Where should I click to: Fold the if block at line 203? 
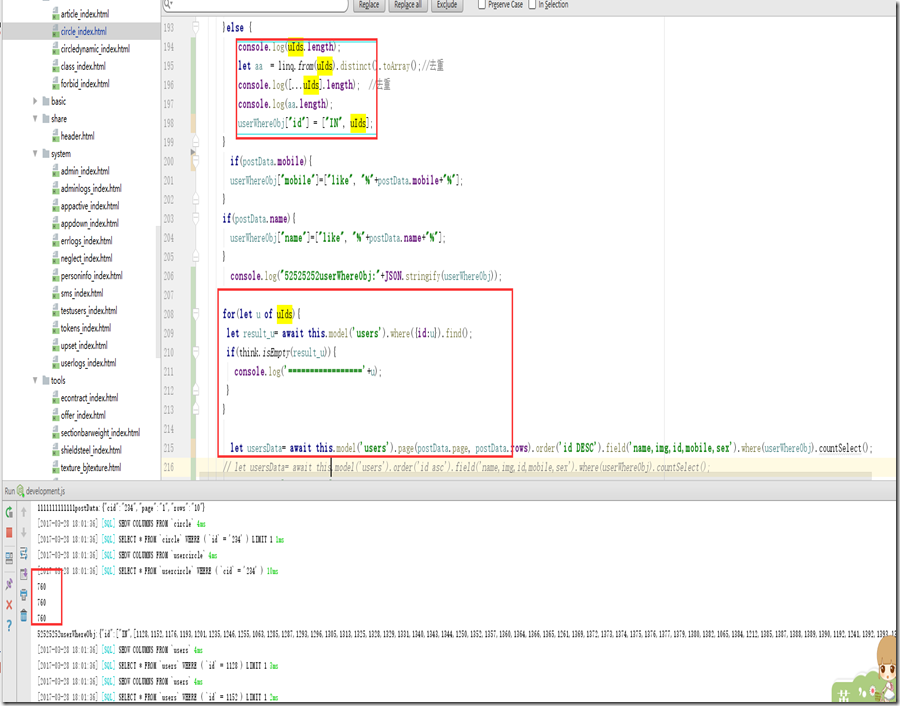tap(196, 219)
